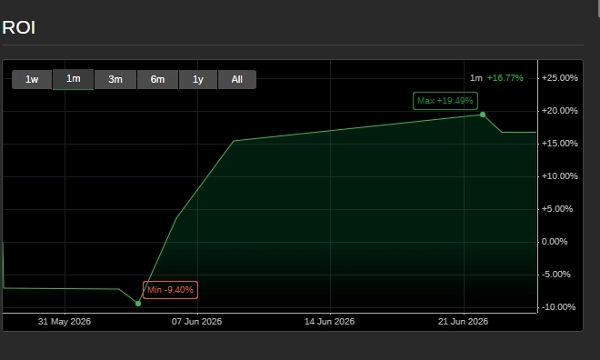Switch chart to 1y range
This screenshot has height=360, width=600.
pos(198,80)
